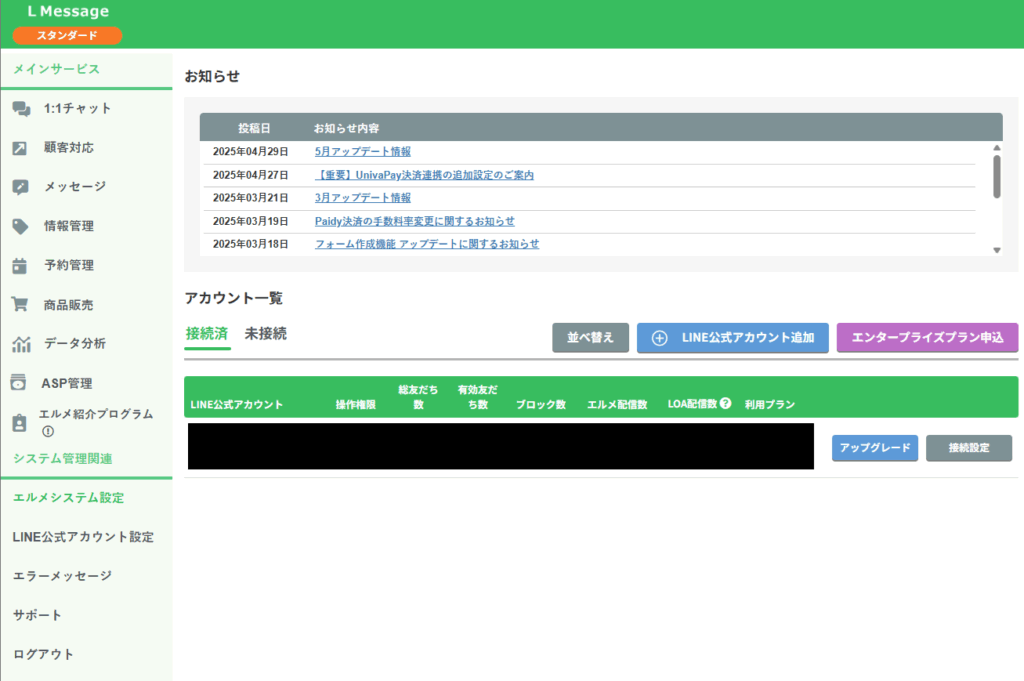Viewport: 1024px width, 681px height.
Task: Open the サポート menu item
Action: pos(37,615)
